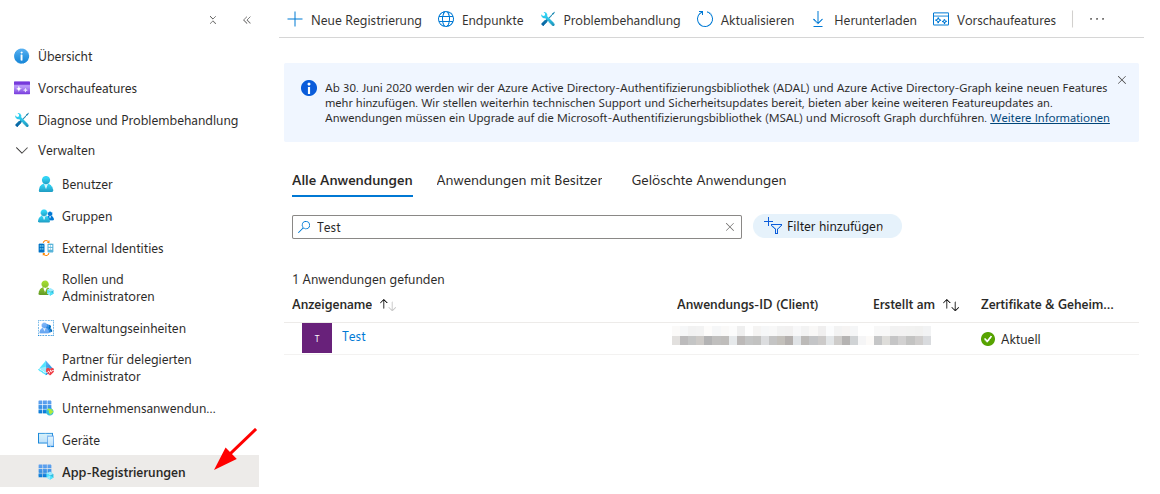This screenshot has height=494, width=1160.
Task: Collapse the Verwalten section
Action: click(x=22, y=151)
